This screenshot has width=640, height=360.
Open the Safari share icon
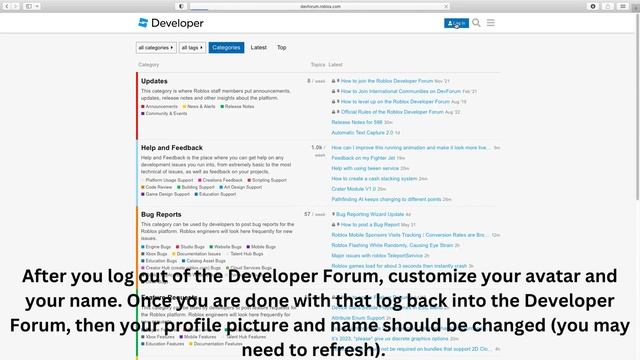(x=608, y=6)
